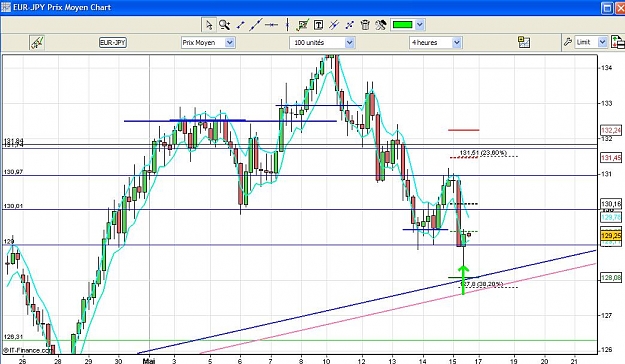Click the 132,24 price label on axis
The height and width of the screenshot is (364, 625).
611,130
